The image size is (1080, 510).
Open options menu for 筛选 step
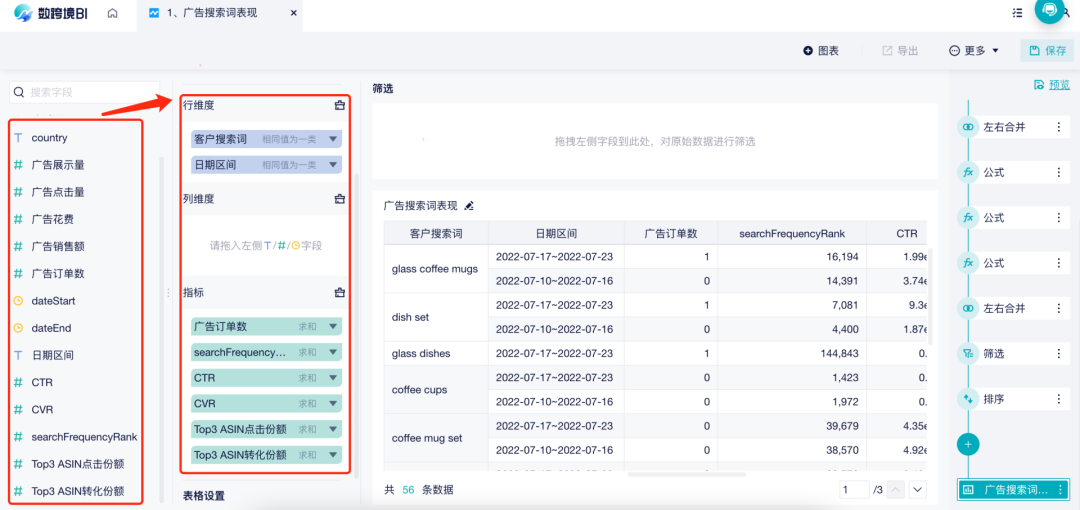click(x=1059, y=354)
